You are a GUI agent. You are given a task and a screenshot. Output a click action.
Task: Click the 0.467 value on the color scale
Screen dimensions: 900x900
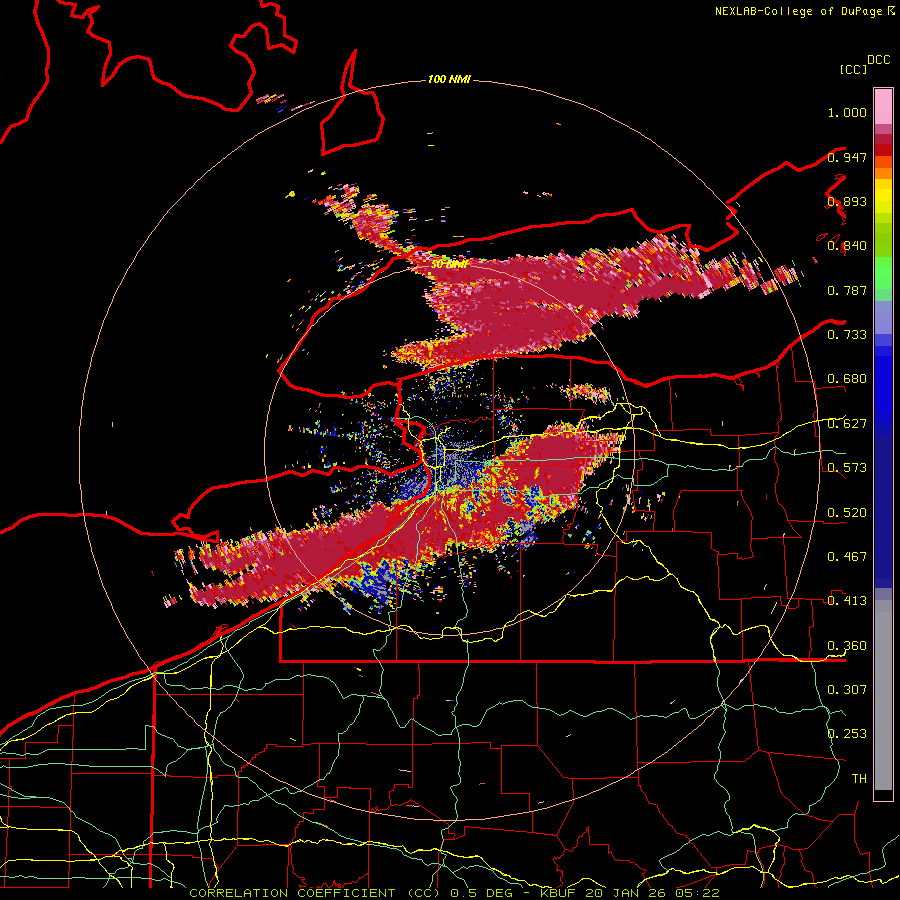point(847,556)
